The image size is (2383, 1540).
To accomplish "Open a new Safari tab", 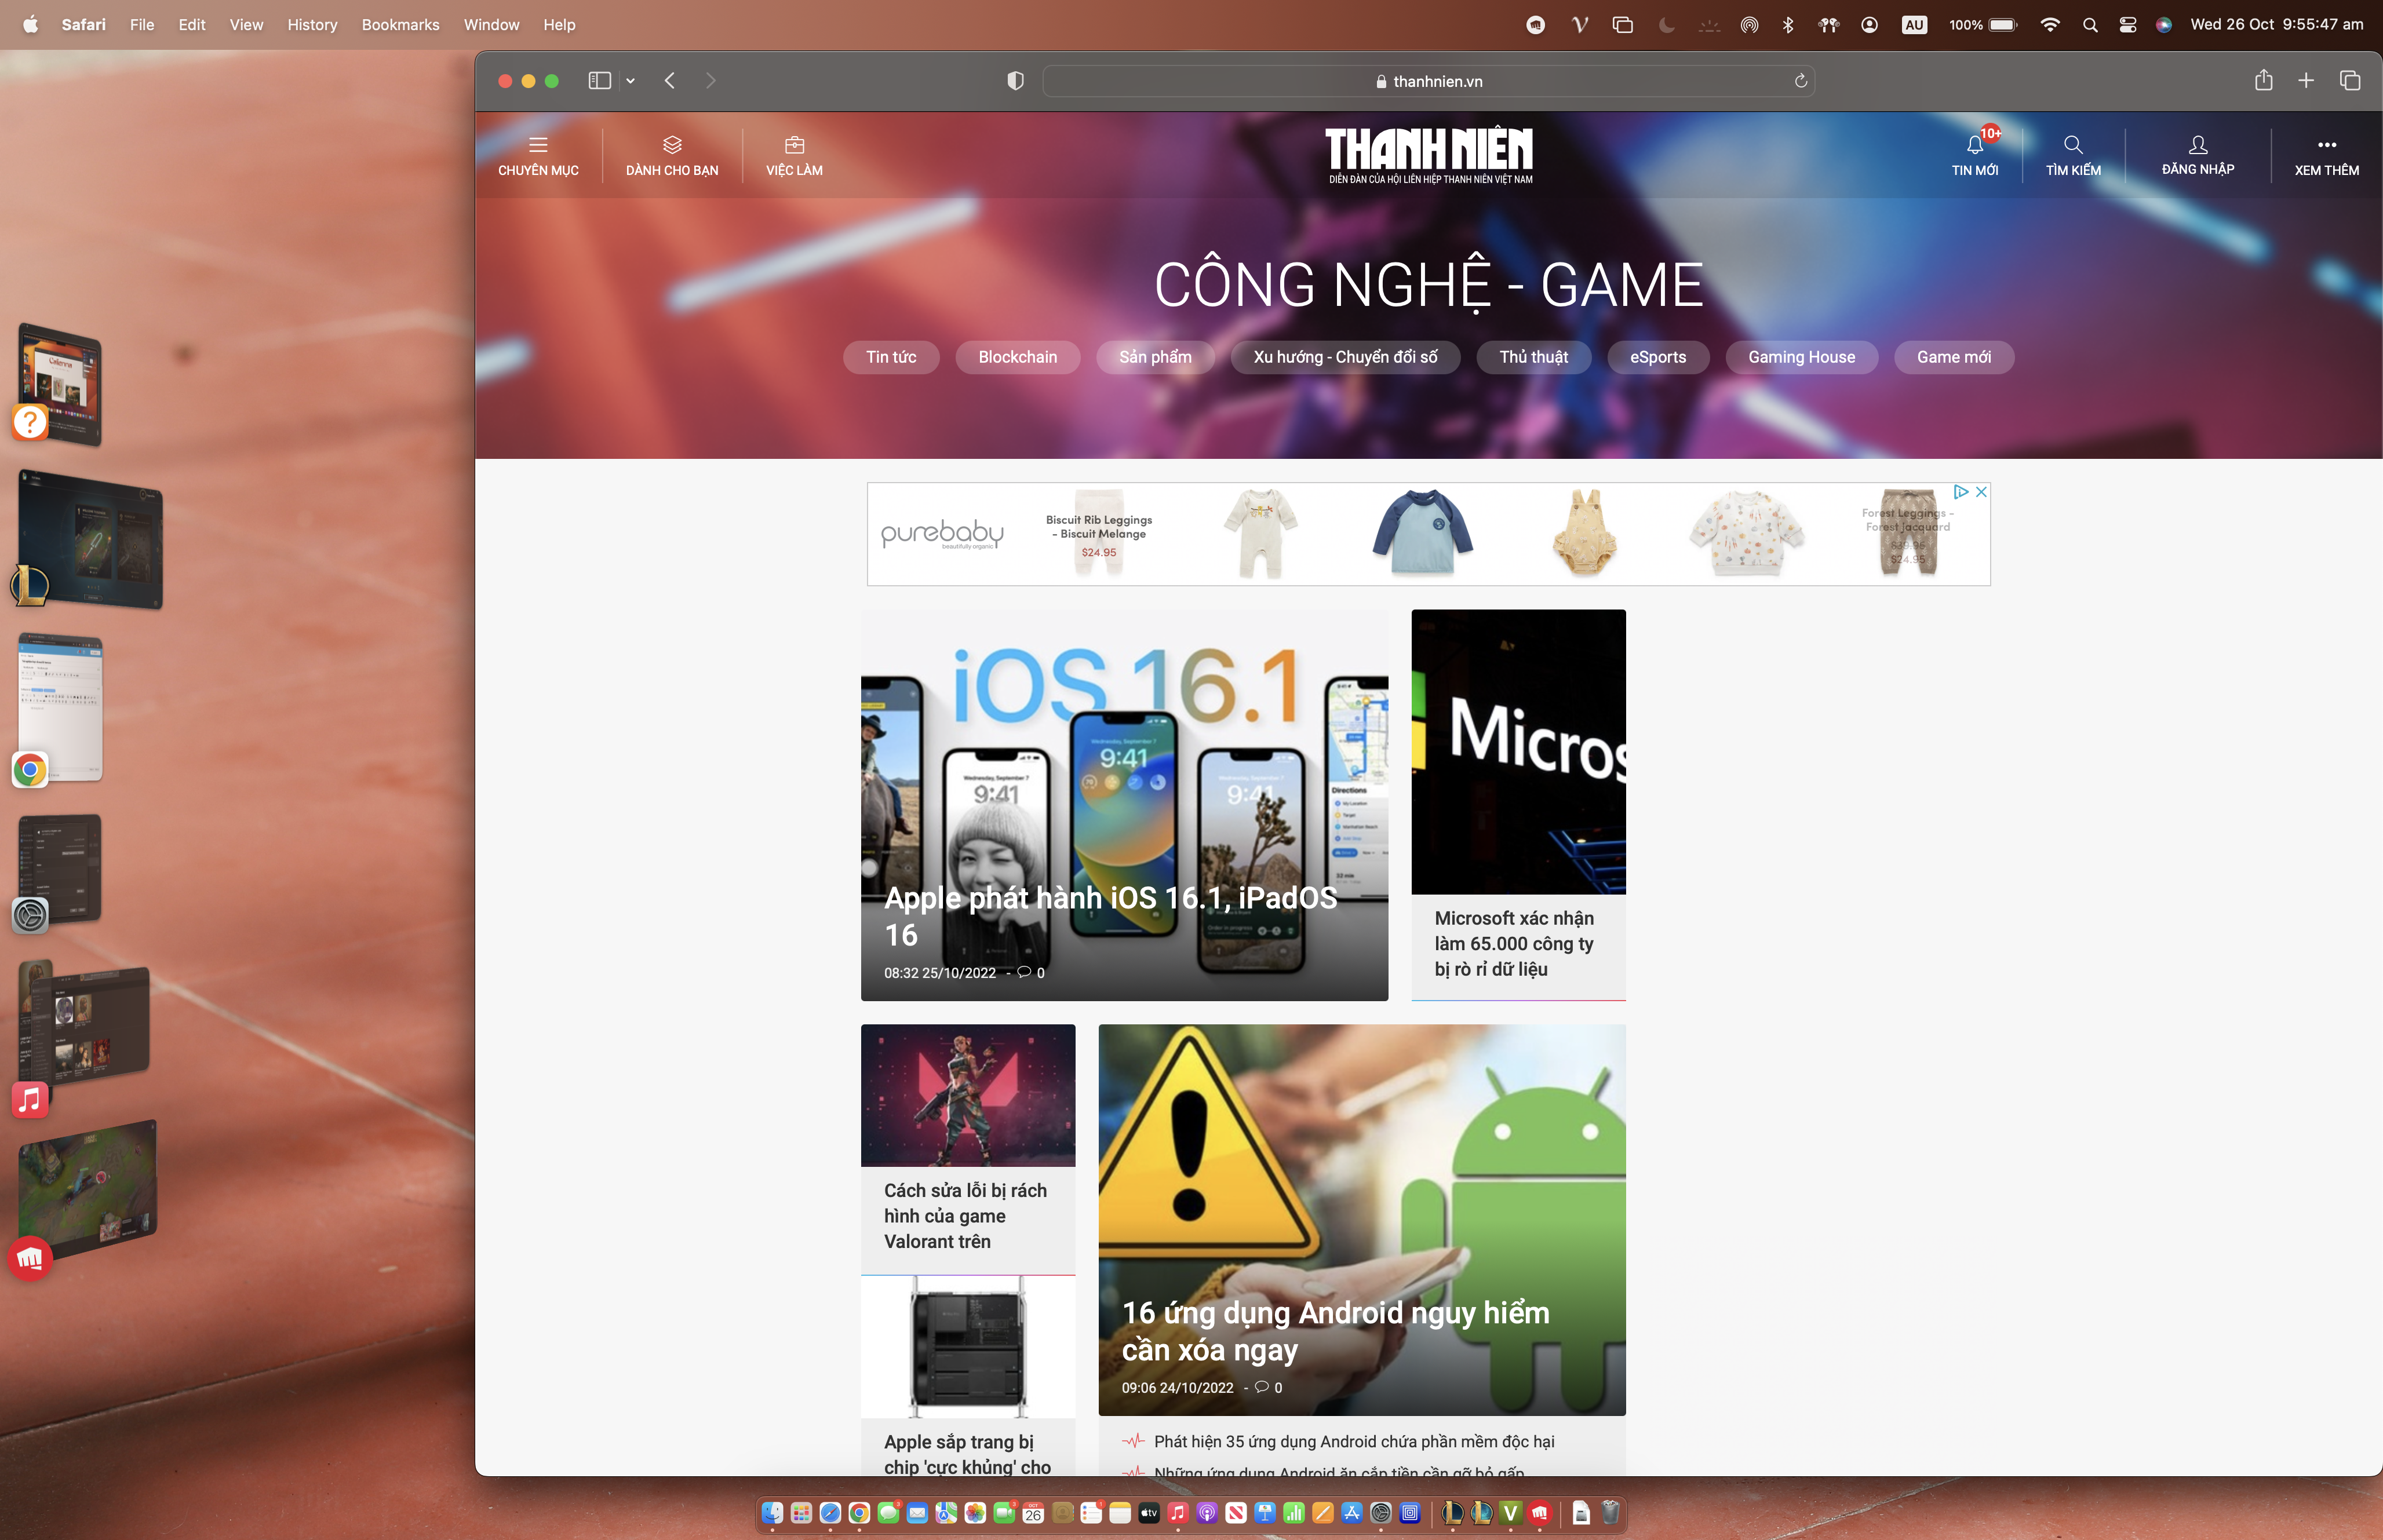I will pos(2306,81).
